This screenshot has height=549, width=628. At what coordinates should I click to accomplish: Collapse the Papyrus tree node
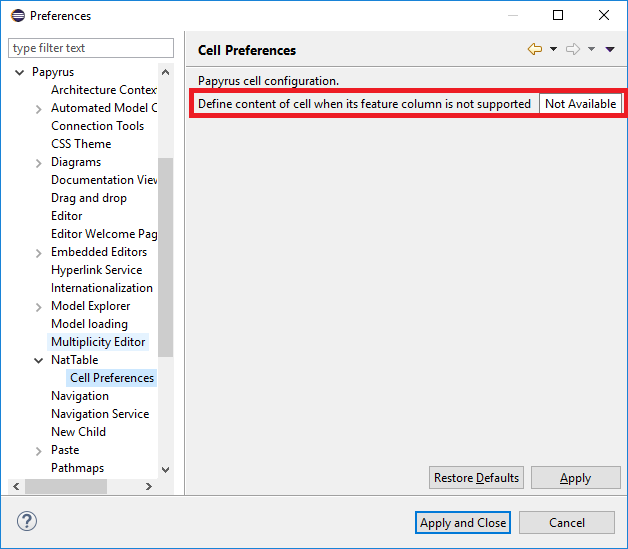click(19, 72)
